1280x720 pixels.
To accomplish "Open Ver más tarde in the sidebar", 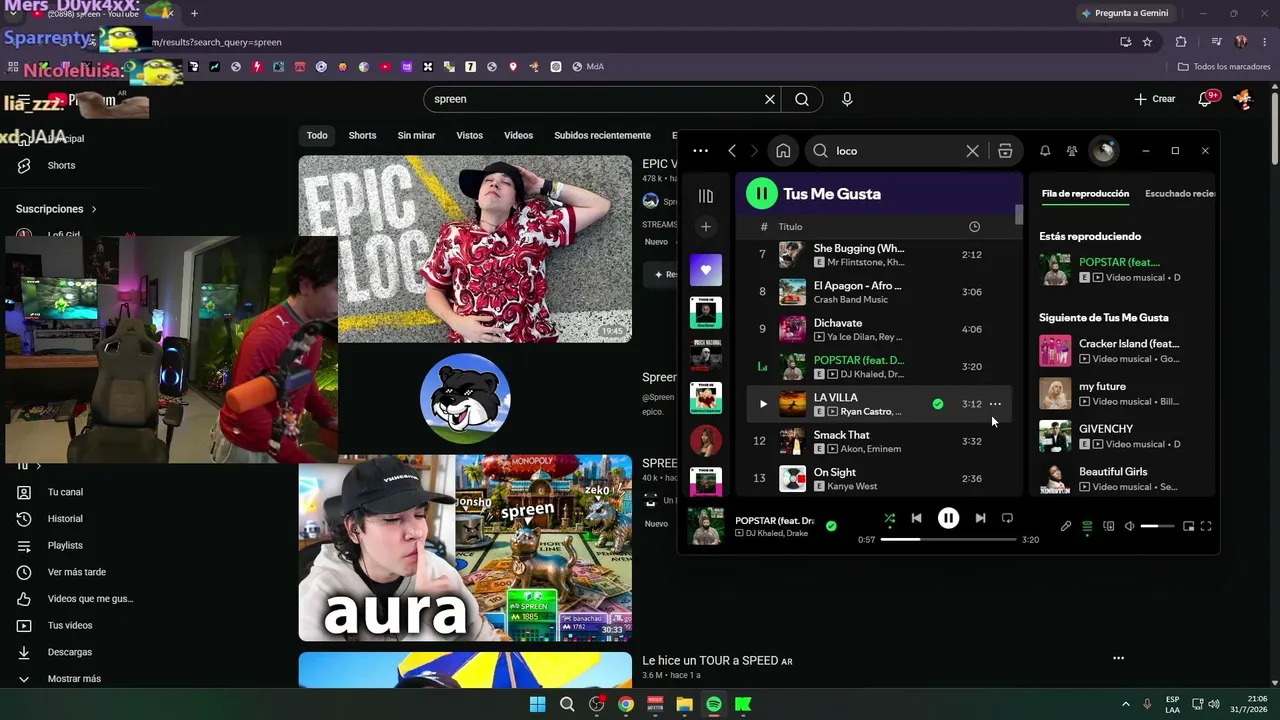I will tap(76, 572).
